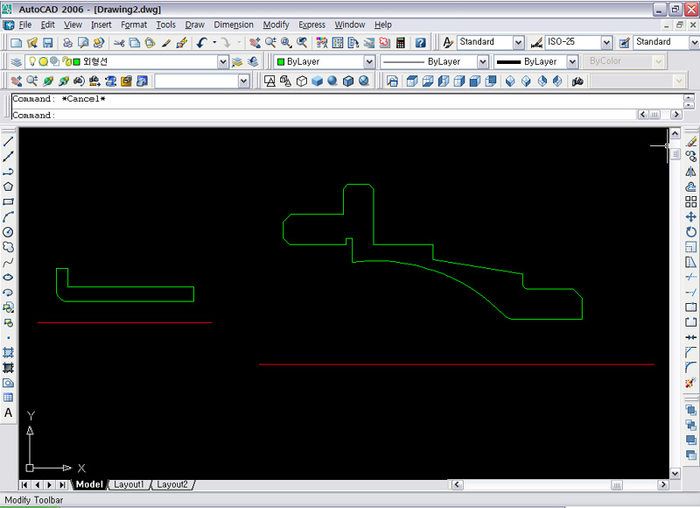Open the text style Standard dropdown
The height and width of the screenshot is (508, 700).
coord(518,43)
